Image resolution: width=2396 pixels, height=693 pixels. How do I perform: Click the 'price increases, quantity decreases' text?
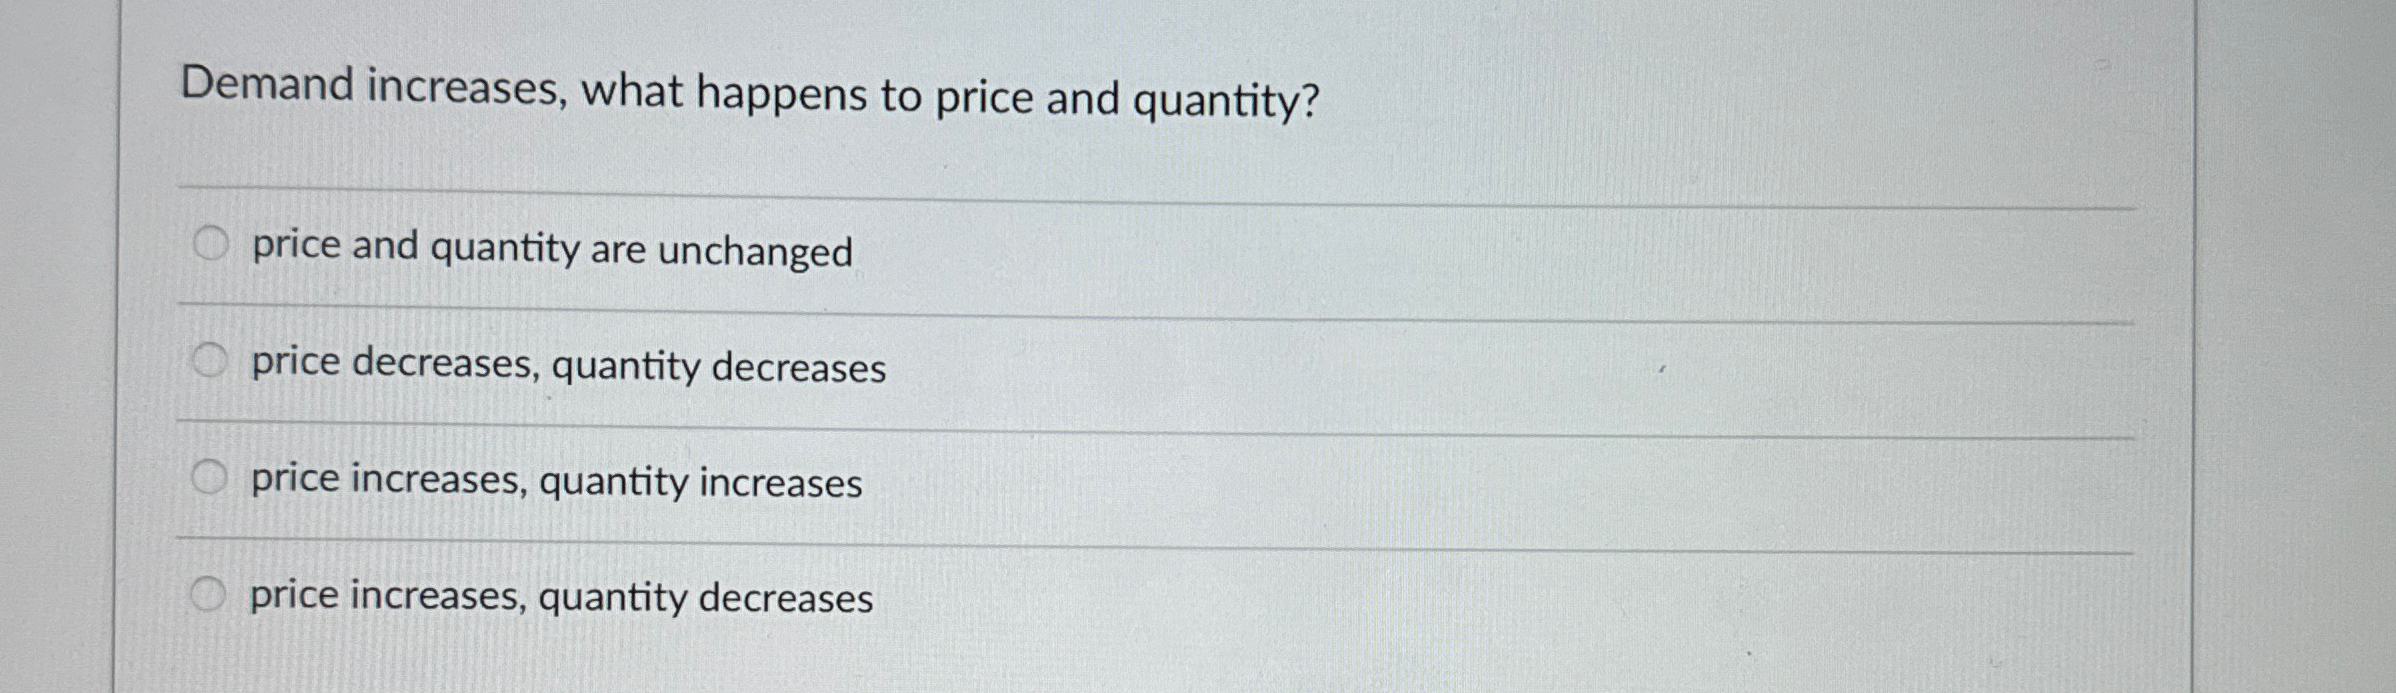(x=558, y=597)
